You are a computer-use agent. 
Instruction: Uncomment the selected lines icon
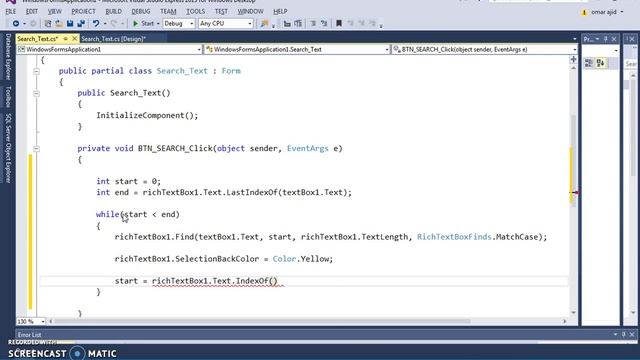point(324,24)
